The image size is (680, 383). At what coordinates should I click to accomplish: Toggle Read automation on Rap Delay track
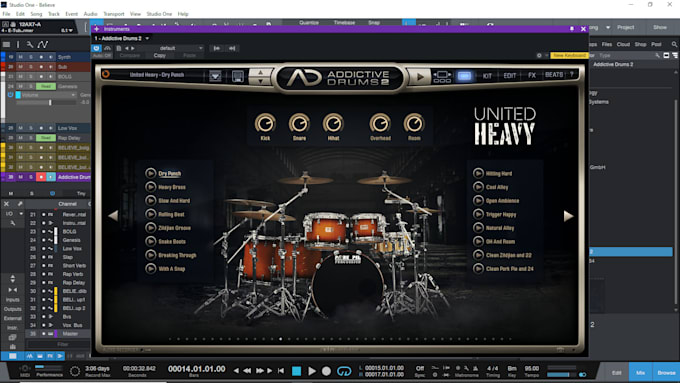click(x=46, y=138)
